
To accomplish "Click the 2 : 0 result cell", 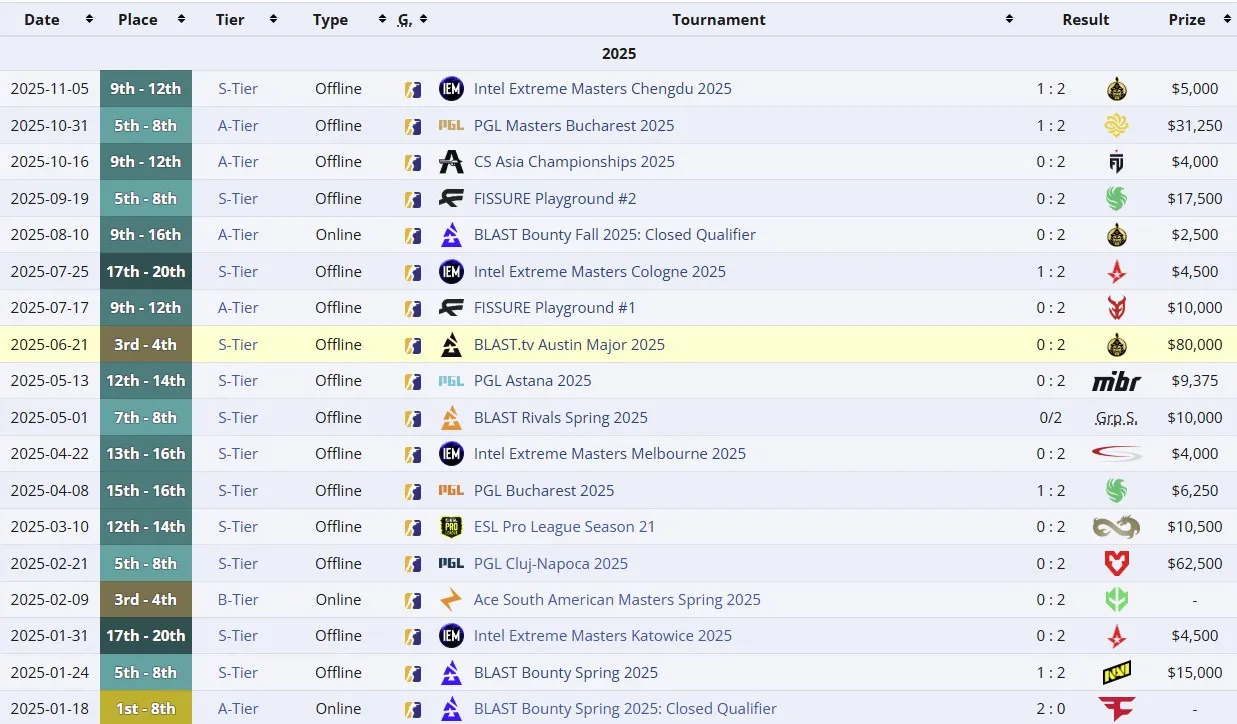I will click(1051, 709).
